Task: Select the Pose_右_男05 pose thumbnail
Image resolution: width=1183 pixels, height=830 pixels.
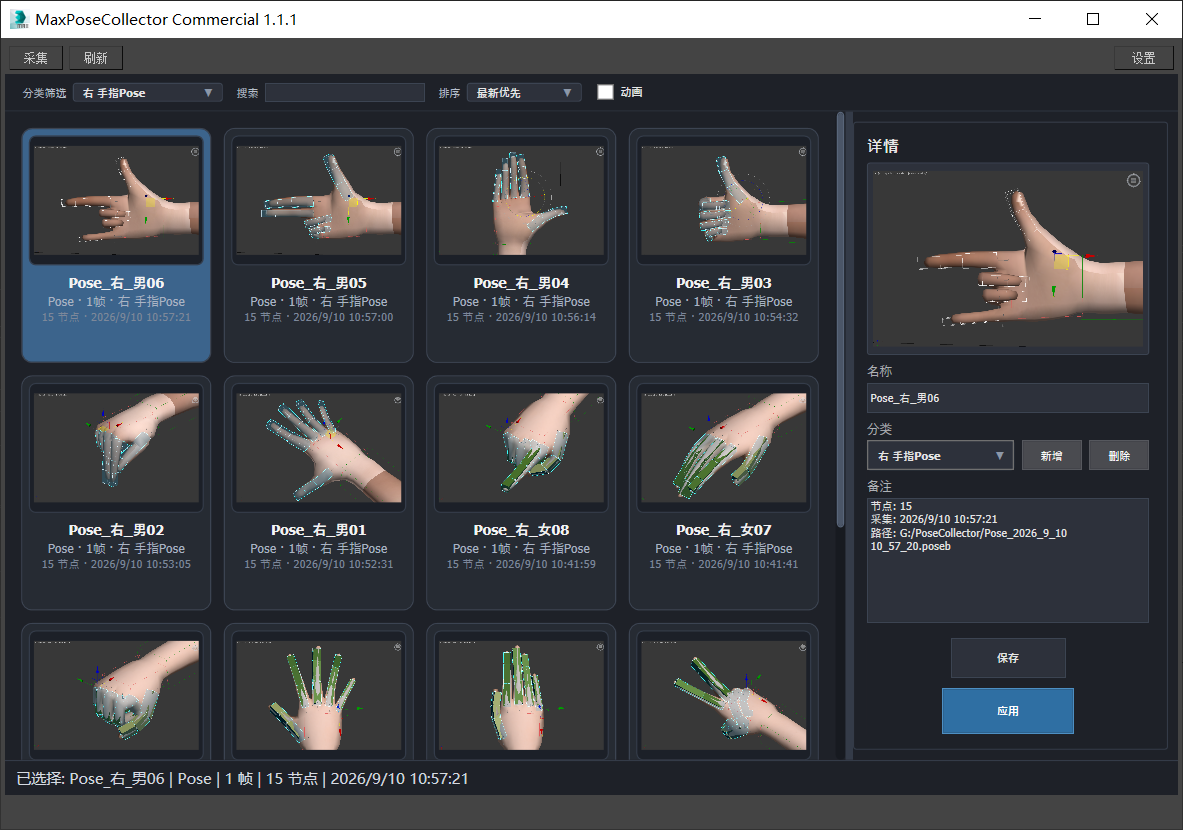Action: pyautogui.click(x=318, y=199)
